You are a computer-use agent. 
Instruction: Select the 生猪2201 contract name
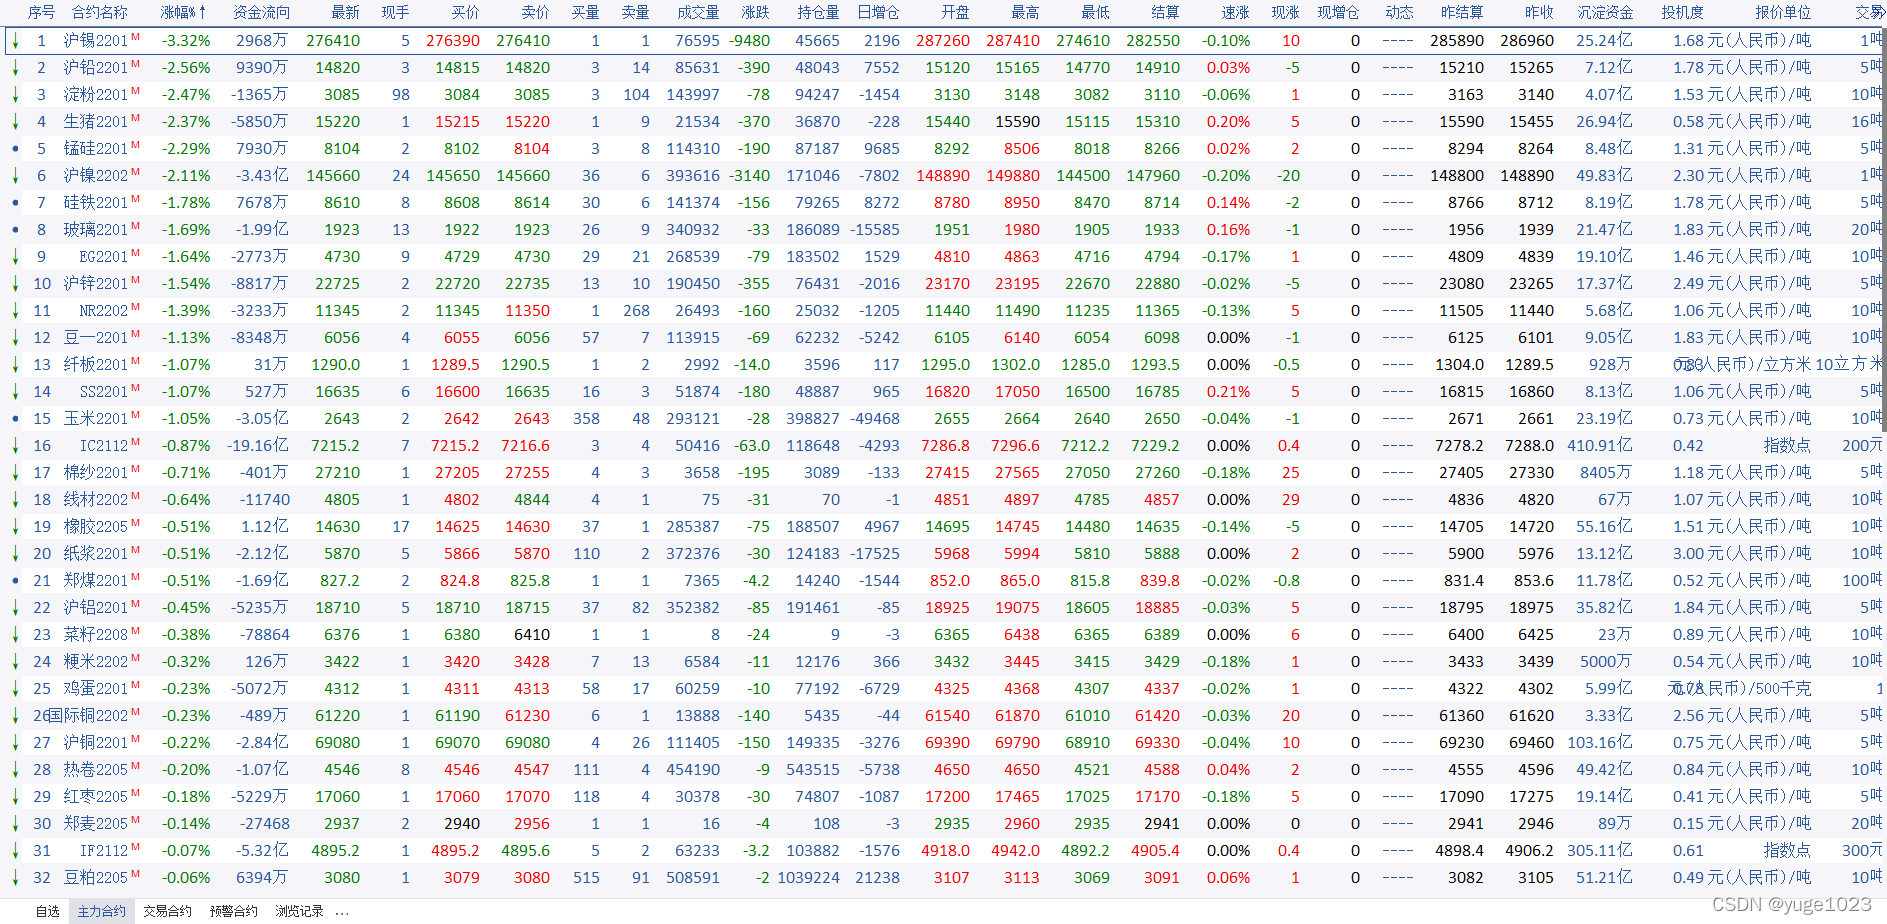[x=96, y=122]
